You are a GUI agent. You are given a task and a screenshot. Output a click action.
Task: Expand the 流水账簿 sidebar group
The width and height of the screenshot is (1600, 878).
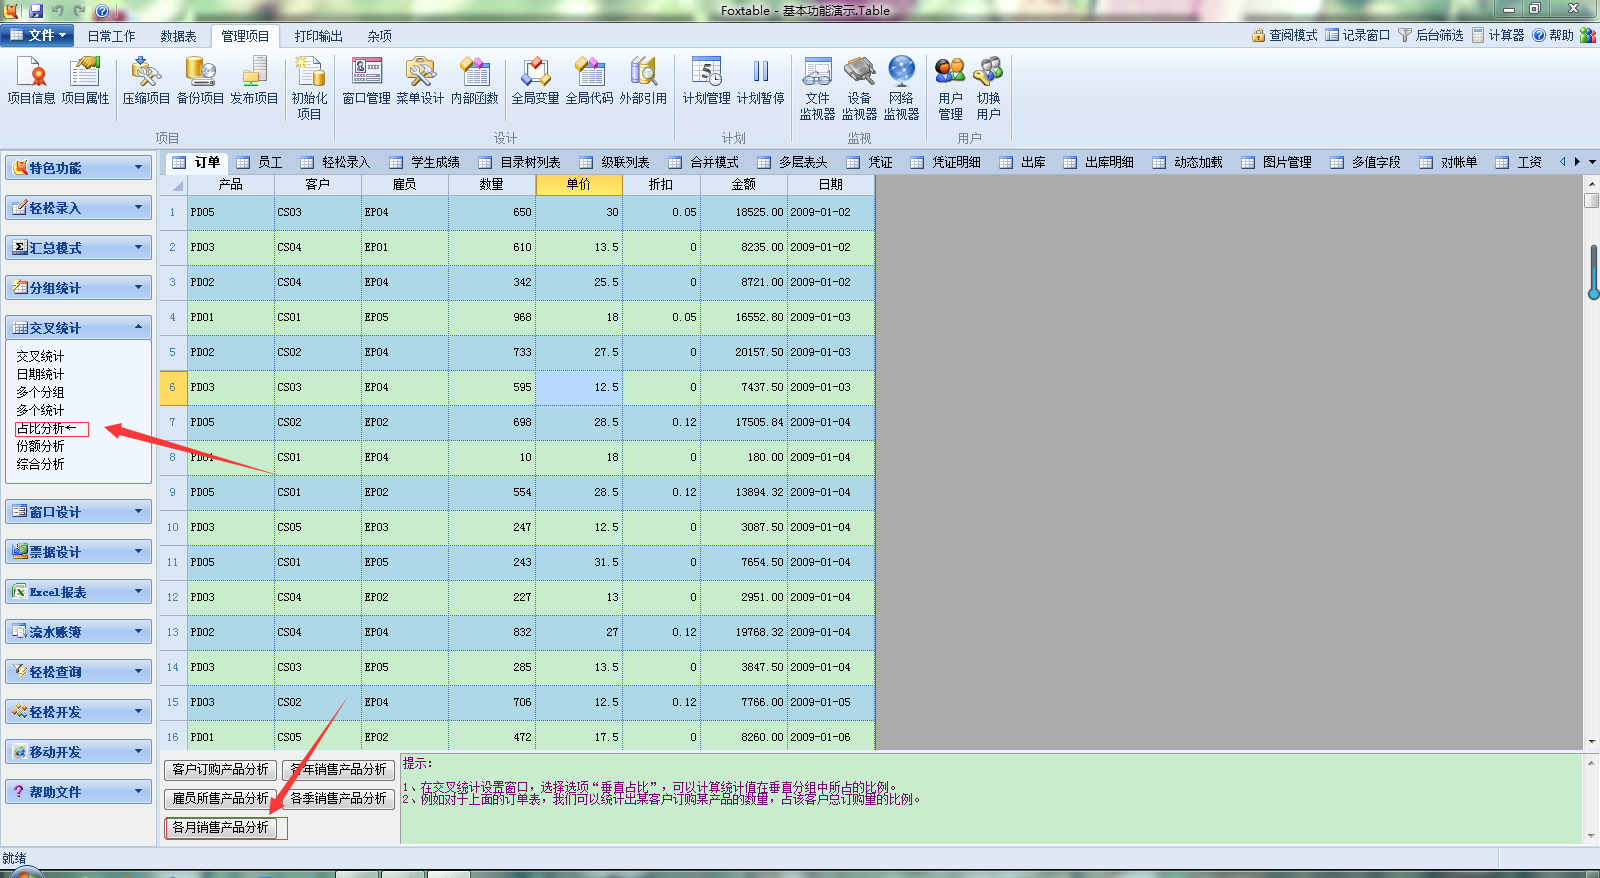[x=78, y=632]
